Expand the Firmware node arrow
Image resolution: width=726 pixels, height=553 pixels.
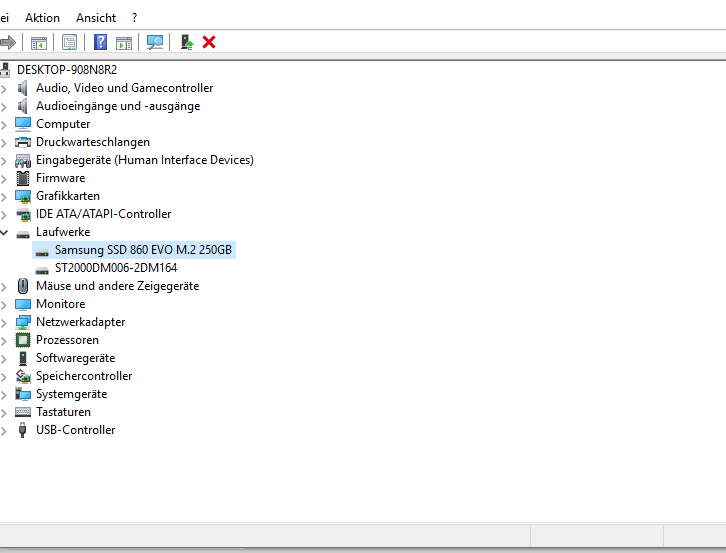(x=4, y=179)
